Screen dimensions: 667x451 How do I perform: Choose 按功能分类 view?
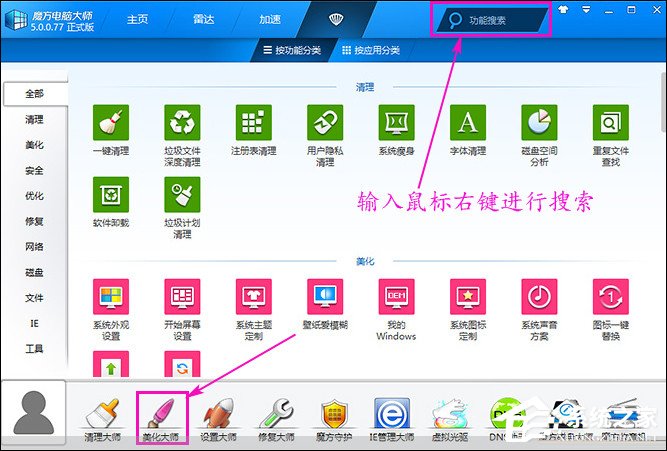click(292, 50)
